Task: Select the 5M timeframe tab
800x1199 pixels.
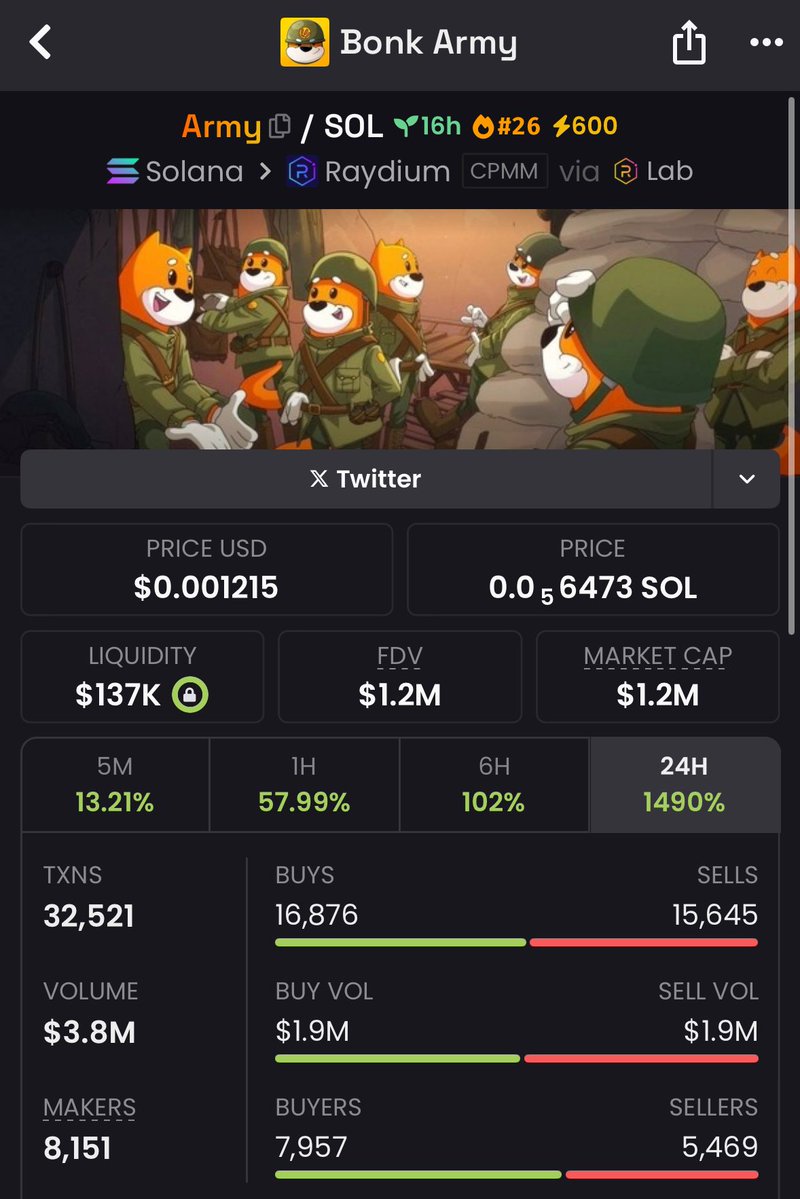Action: 115,785
